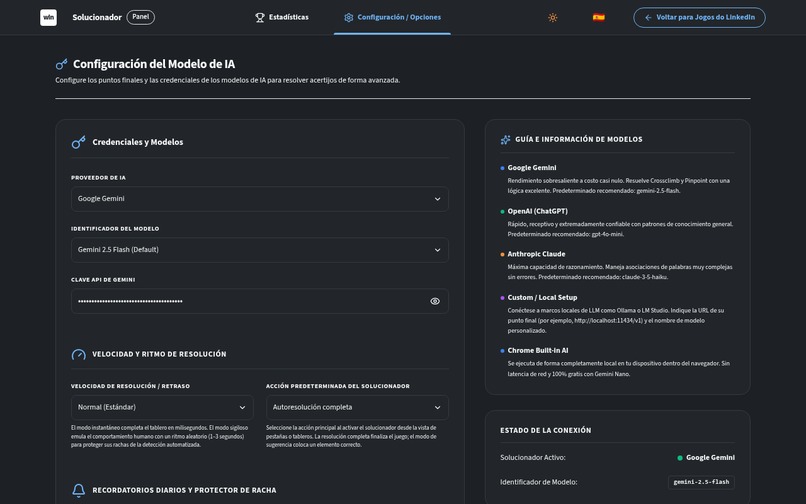This screenshot has height=504, width=806.
Task: Click the purple dot beside Custom / Local Setup
Action: pyautogui.click(x=502, y=298)
